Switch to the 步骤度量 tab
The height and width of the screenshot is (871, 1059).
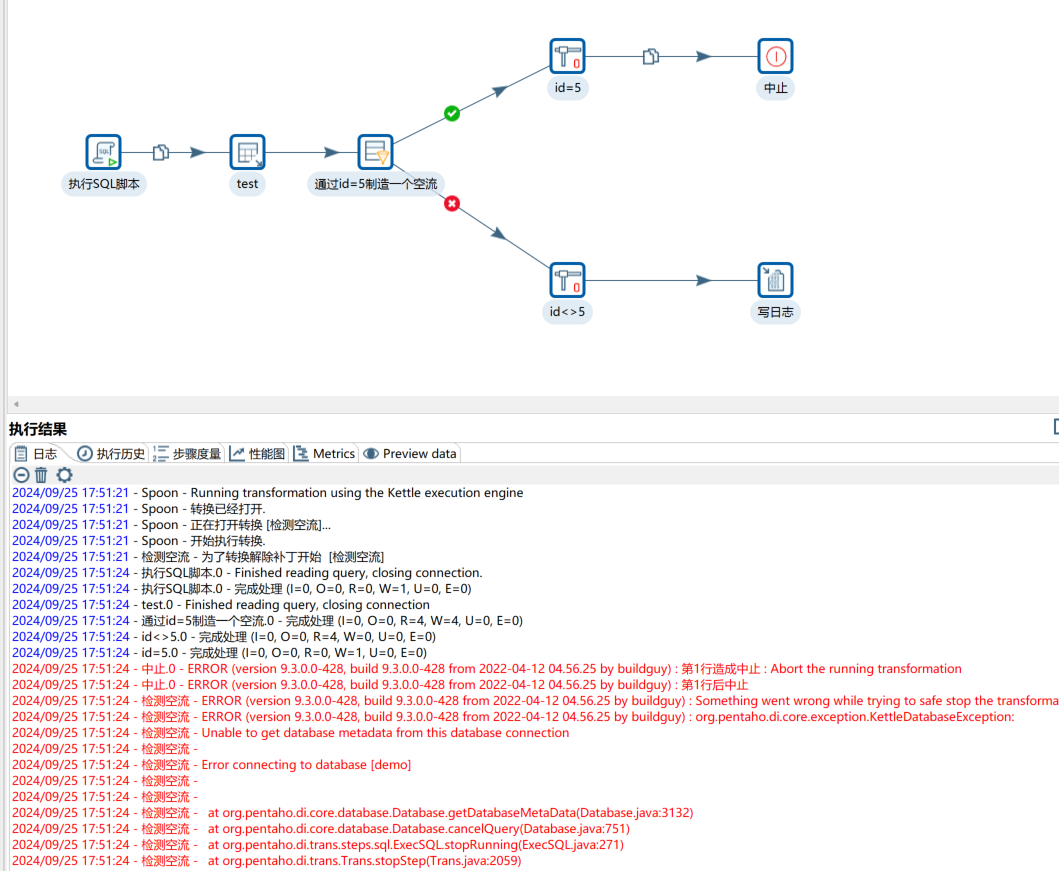188,454
